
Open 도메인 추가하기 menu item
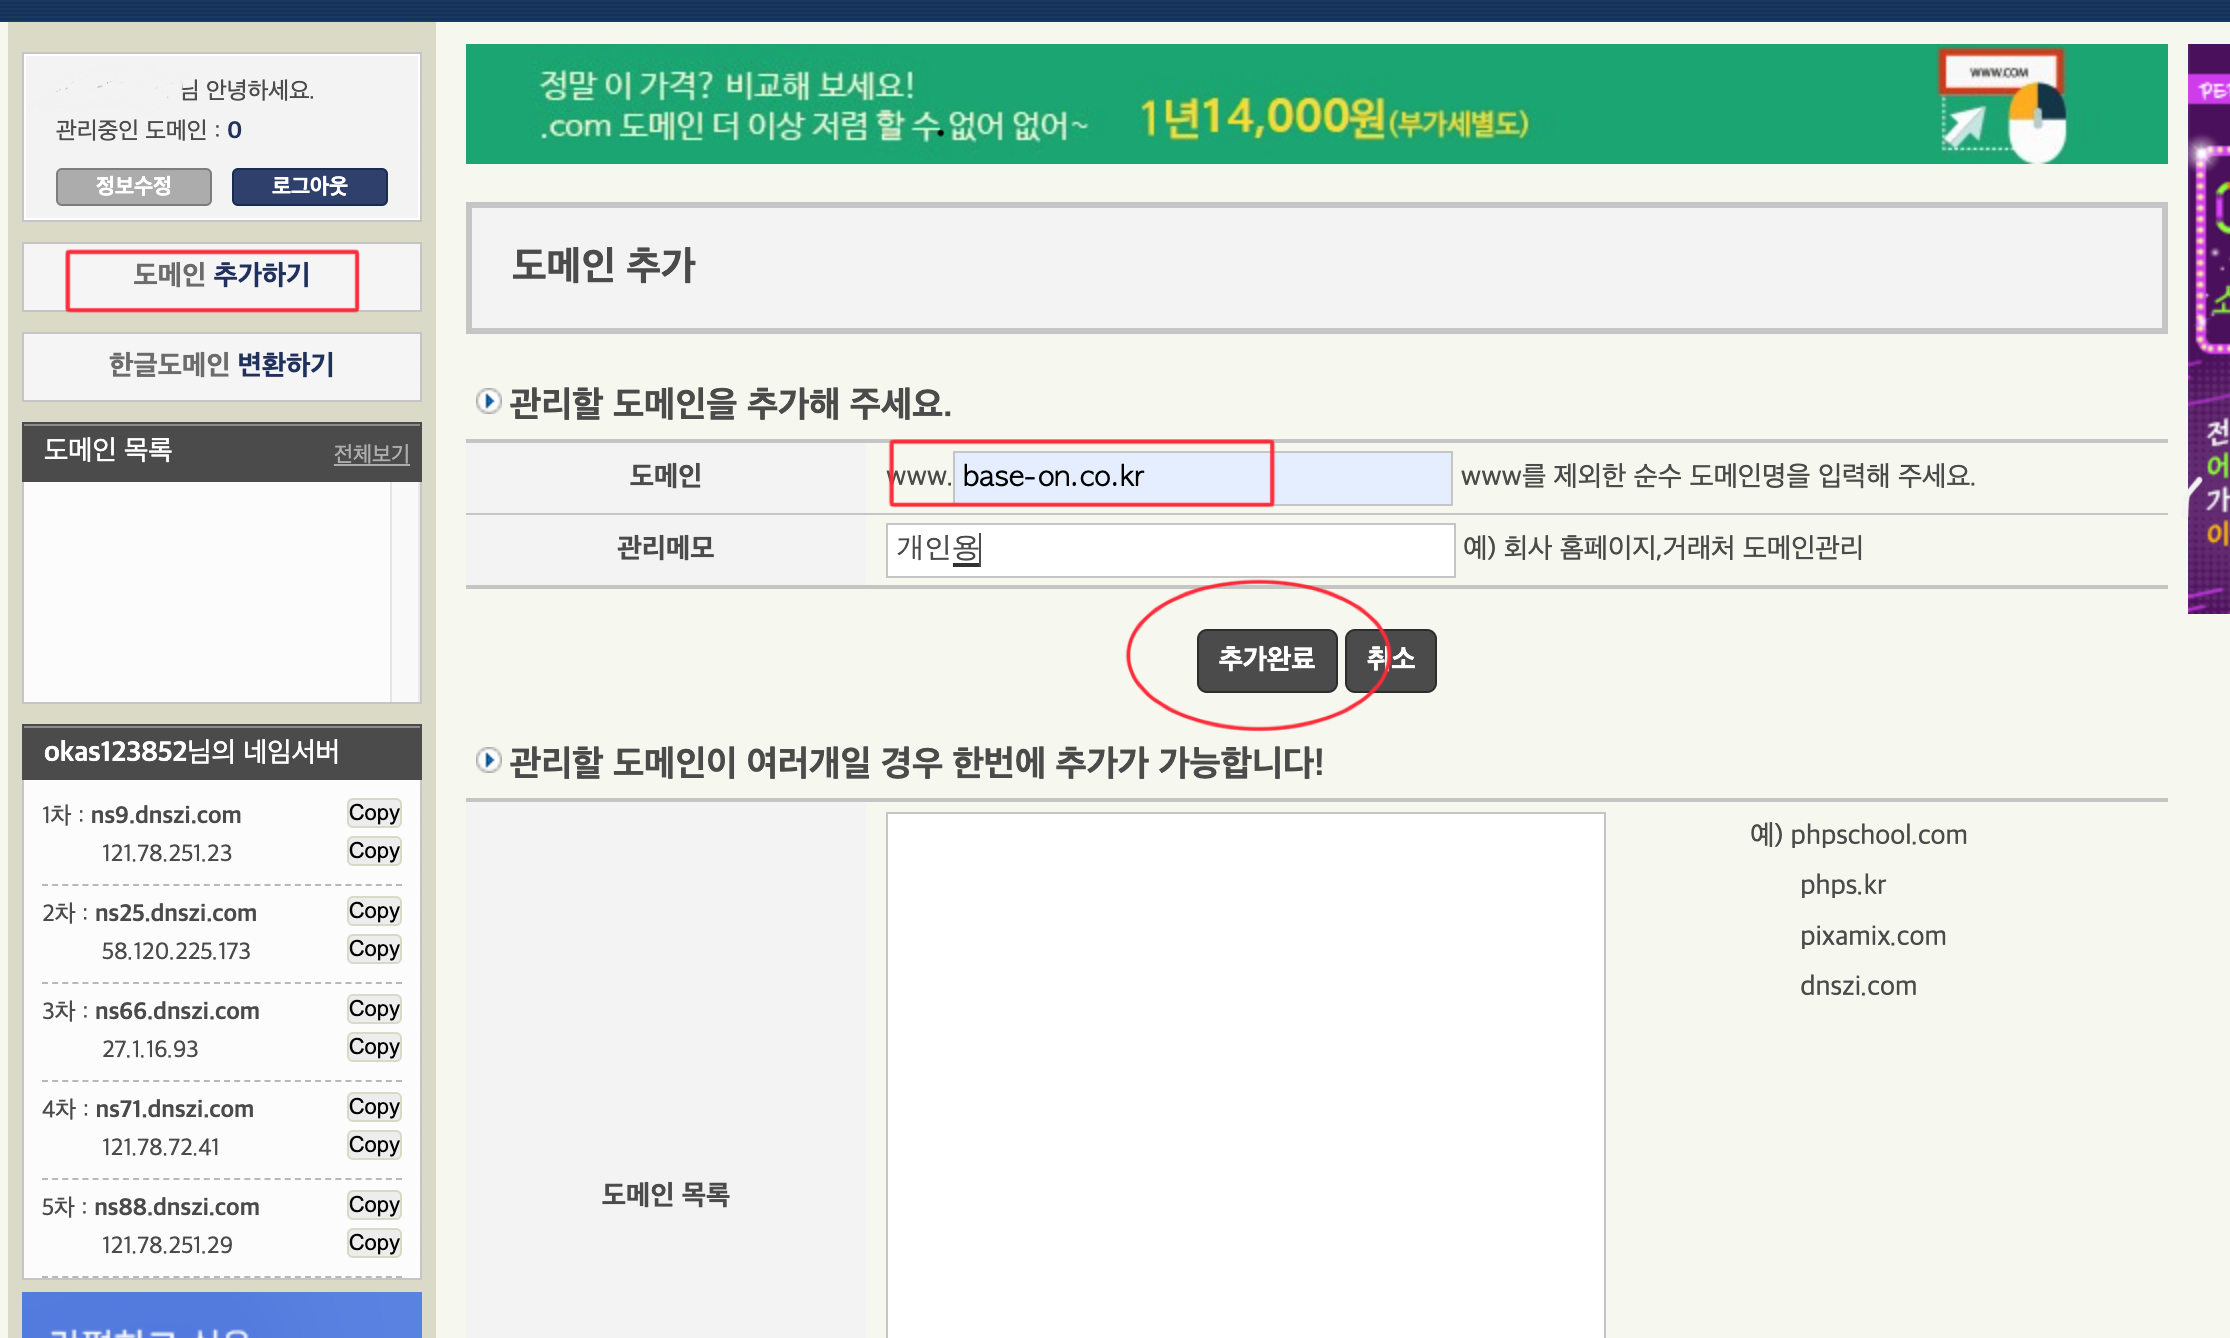[x=221, y=275]
